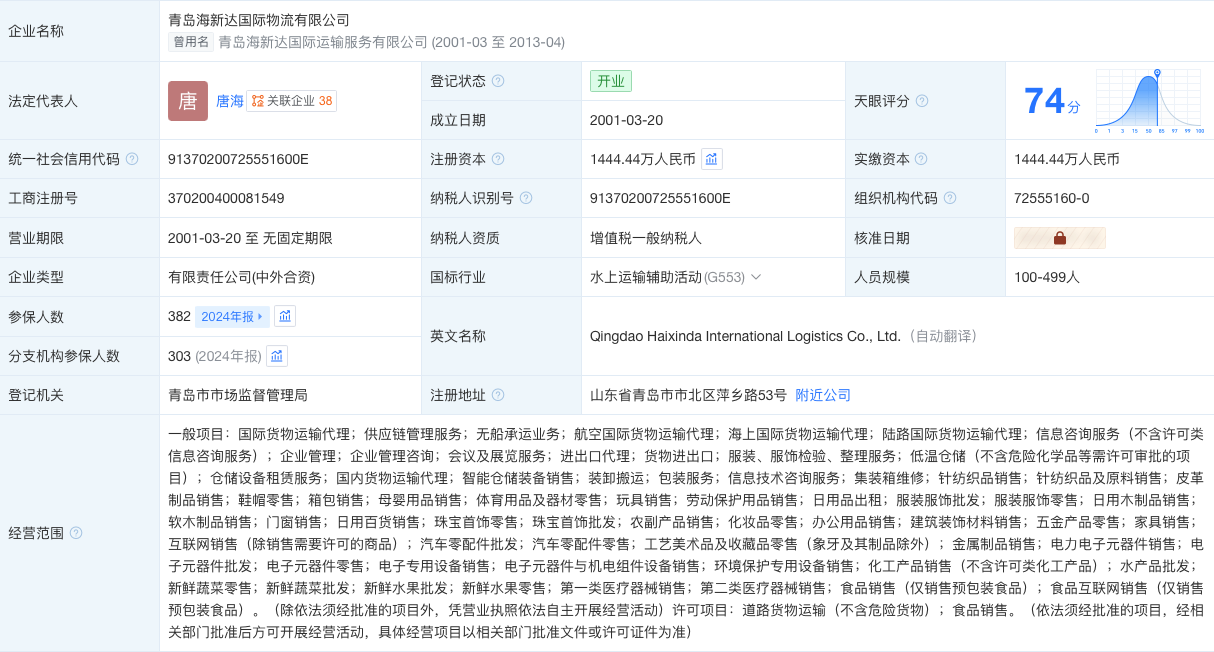Click the 关联企业 38 button
The width and height of the screenshot is (1214, 652).
[292, 101]
